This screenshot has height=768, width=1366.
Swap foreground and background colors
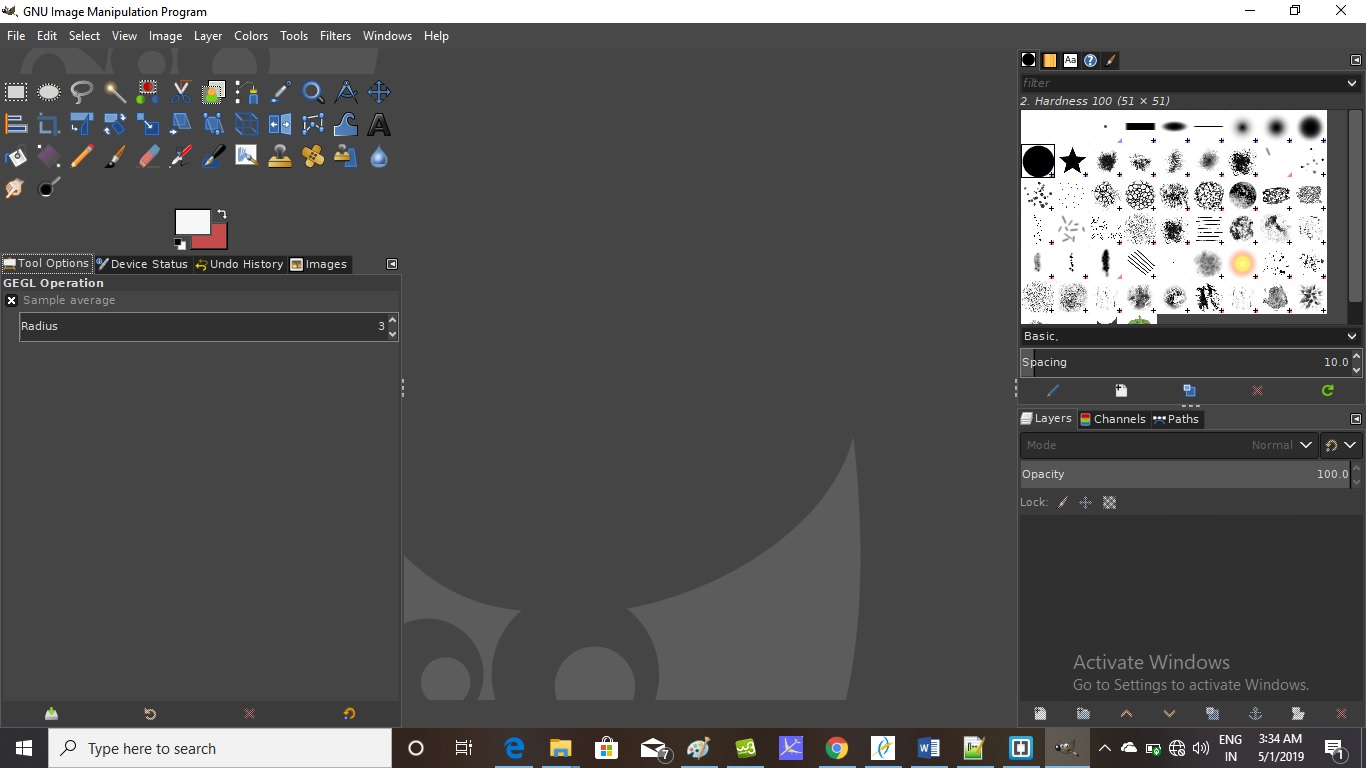(222, 214)
